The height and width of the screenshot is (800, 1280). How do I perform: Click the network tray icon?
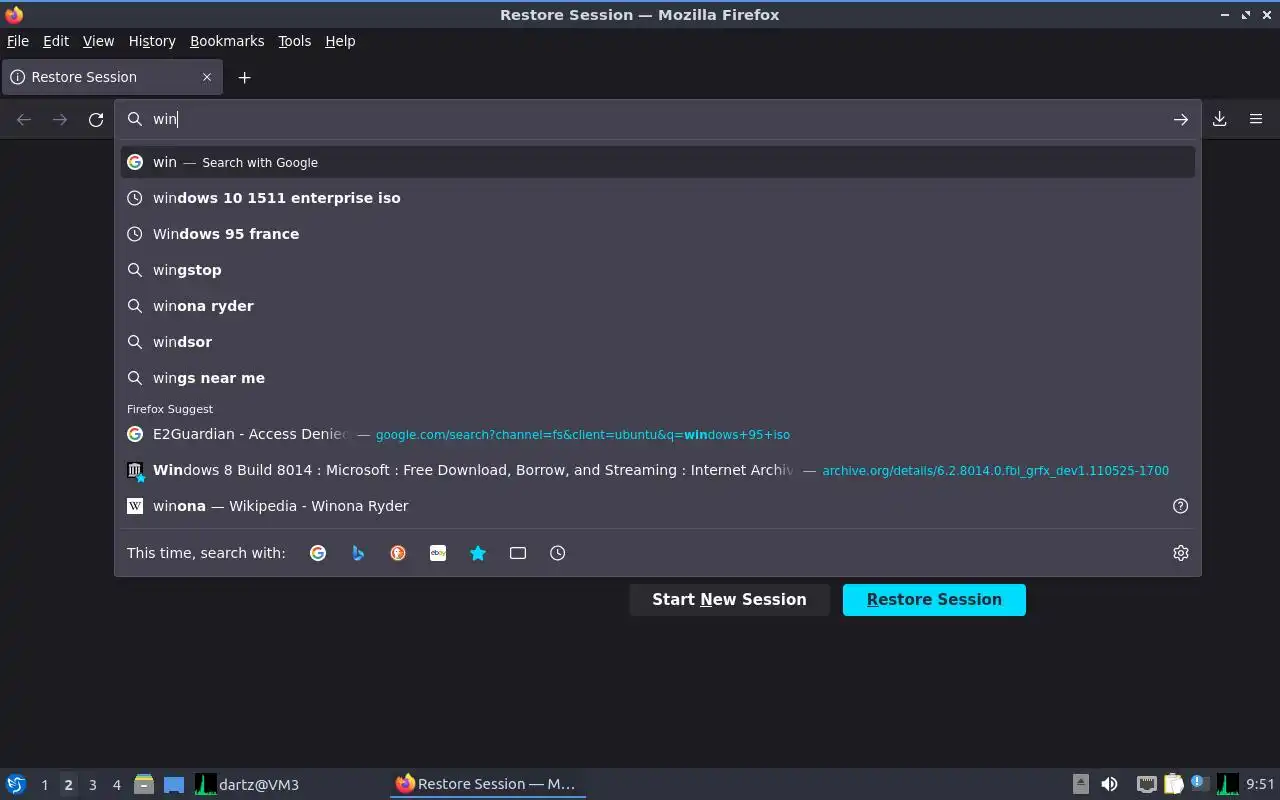(1147, 784)
